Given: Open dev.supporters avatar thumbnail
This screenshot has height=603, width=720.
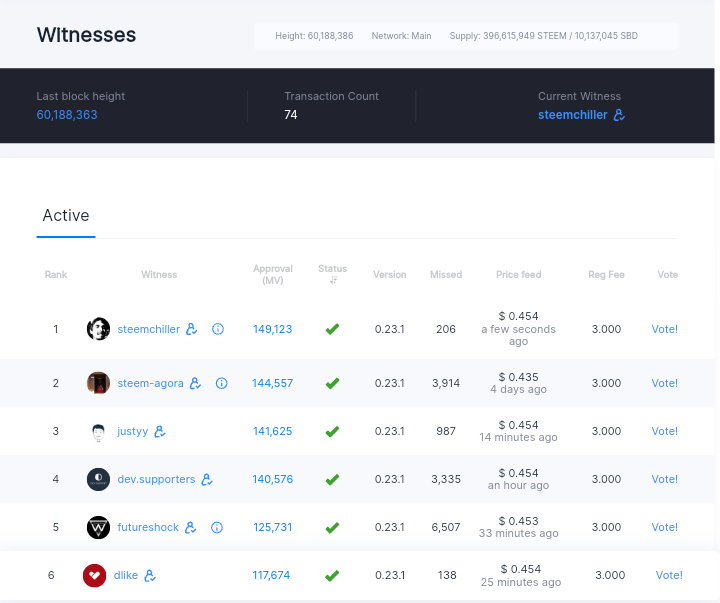Looking at the screenshot, I should 98,479.
